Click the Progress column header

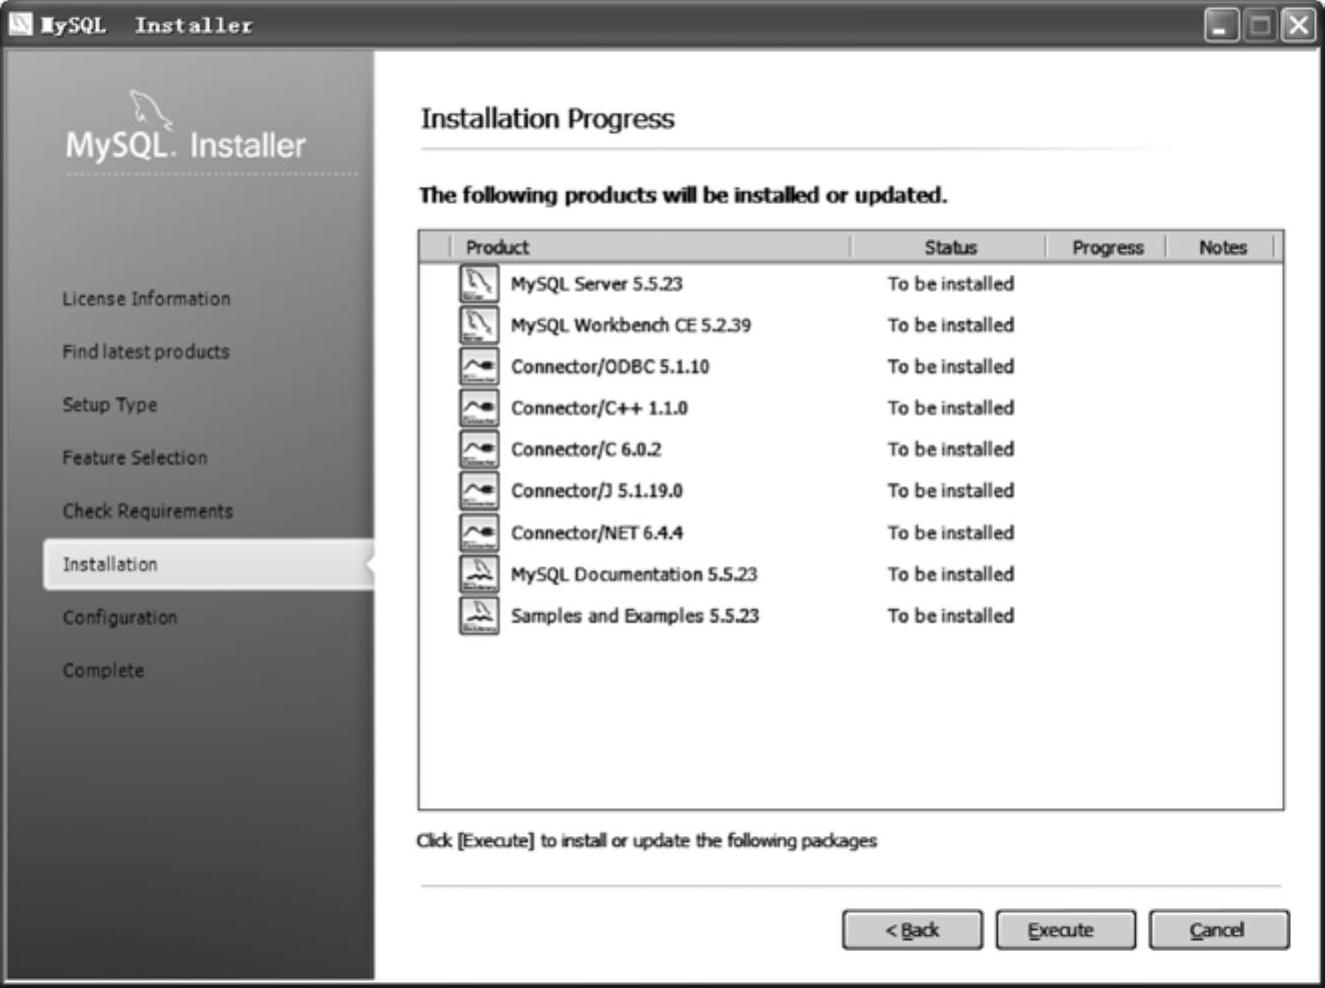(x=1107, y=247)
